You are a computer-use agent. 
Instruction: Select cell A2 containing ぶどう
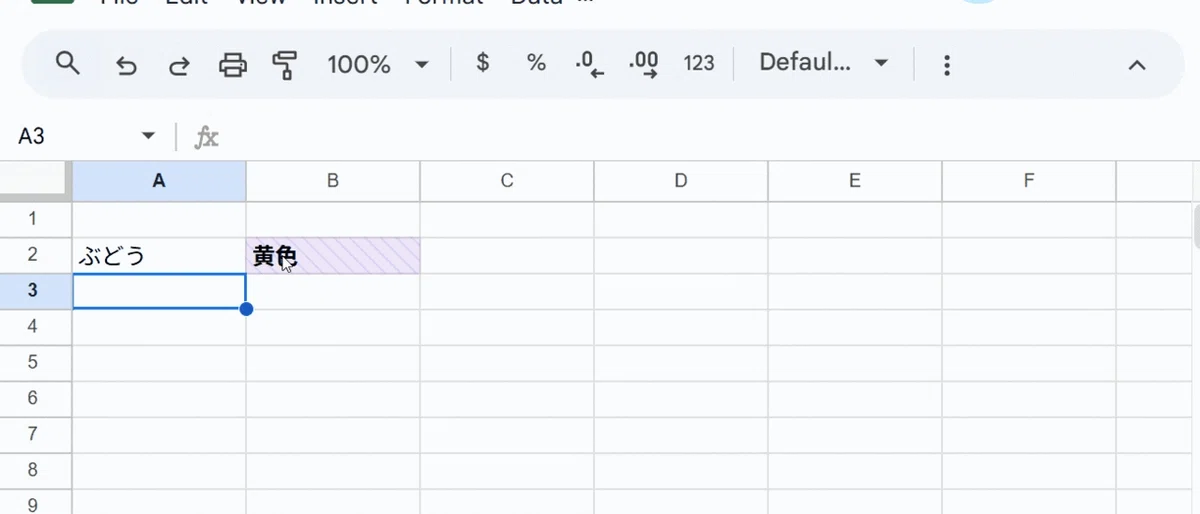(x=159, y=255)
